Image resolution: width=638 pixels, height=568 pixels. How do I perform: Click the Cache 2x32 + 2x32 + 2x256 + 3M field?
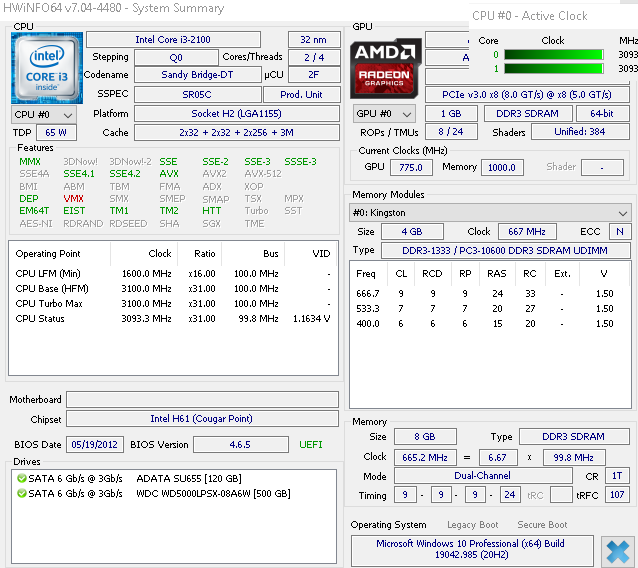(237, 133)
